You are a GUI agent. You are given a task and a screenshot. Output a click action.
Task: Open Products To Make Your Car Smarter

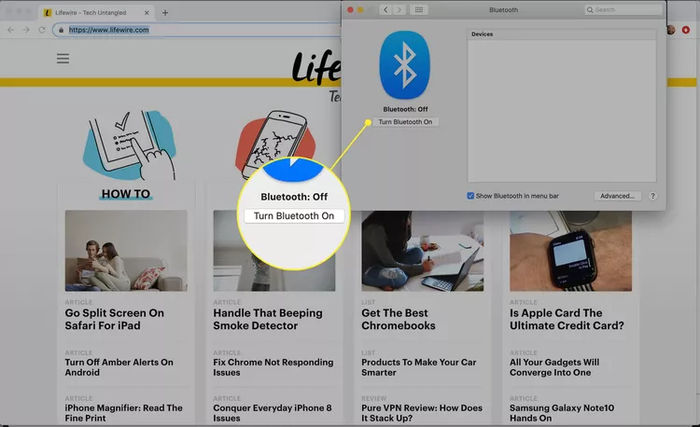click(419, 367)
